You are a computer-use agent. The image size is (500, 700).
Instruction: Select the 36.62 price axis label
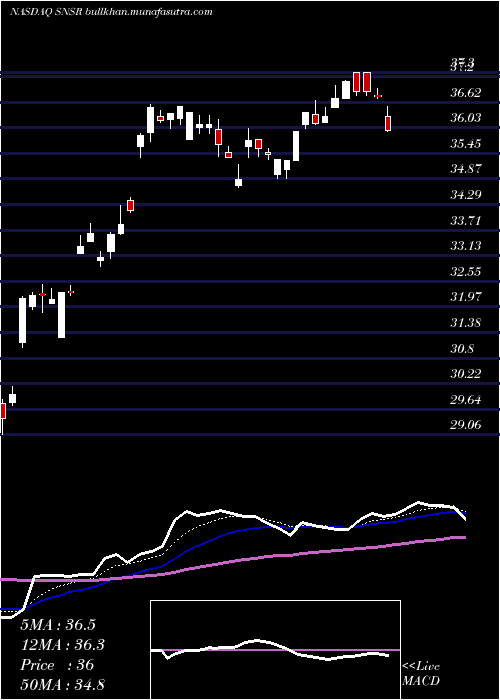click(x=466, y=92)
